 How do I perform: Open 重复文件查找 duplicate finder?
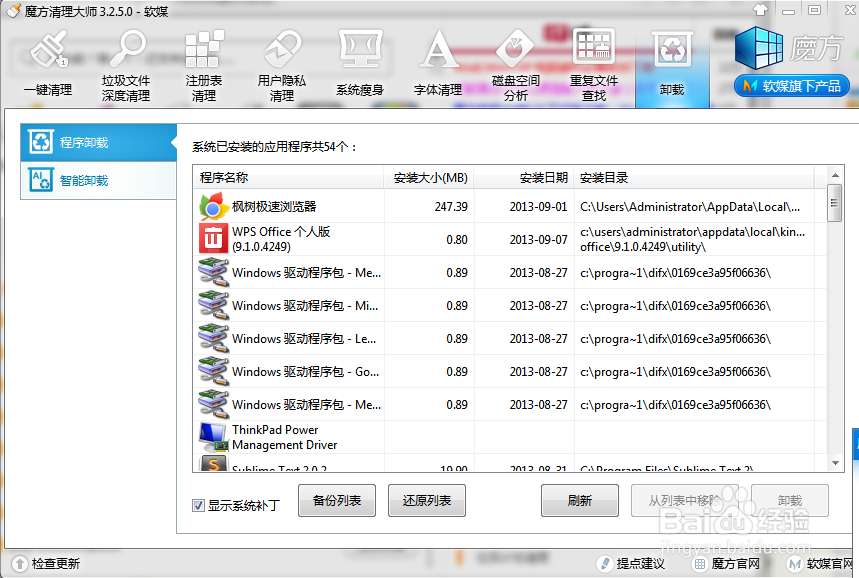tap(593, 66)
